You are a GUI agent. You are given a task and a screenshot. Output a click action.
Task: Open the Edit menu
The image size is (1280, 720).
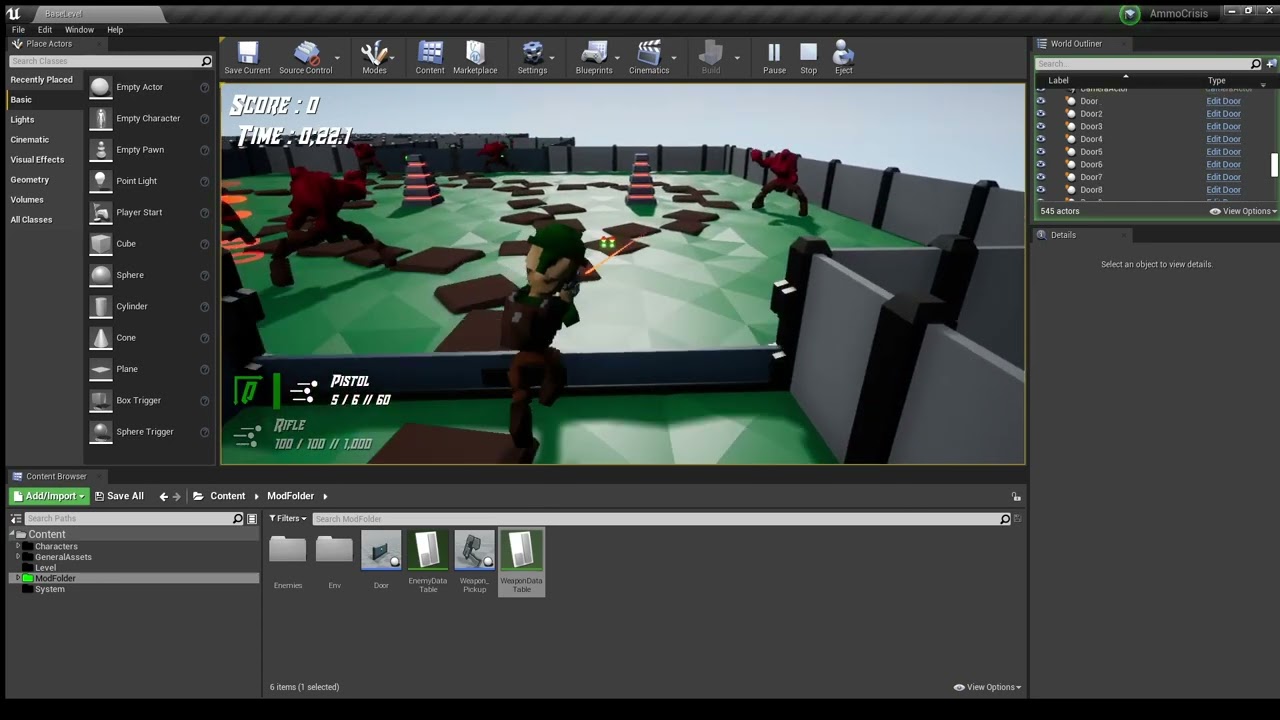45,30
